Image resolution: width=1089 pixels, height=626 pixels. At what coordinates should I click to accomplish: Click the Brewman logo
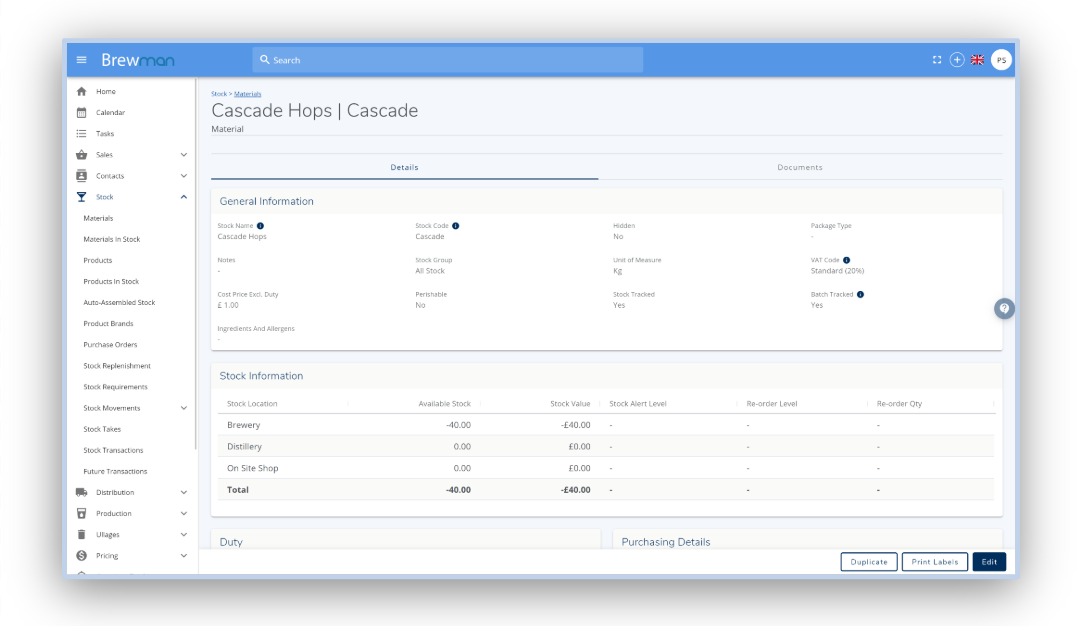(138, 60)
